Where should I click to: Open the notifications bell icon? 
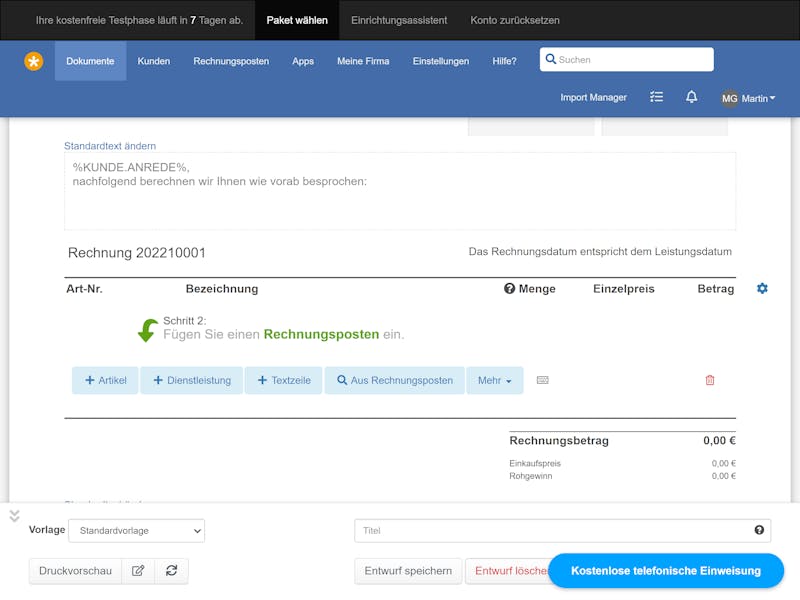691,97
